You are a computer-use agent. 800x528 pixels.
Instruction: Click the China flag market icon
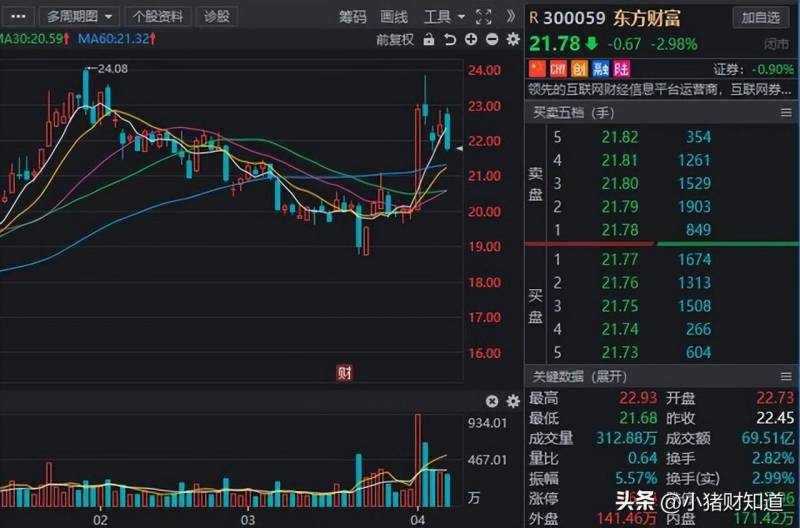pyautogui.click(x=537, y=69)
